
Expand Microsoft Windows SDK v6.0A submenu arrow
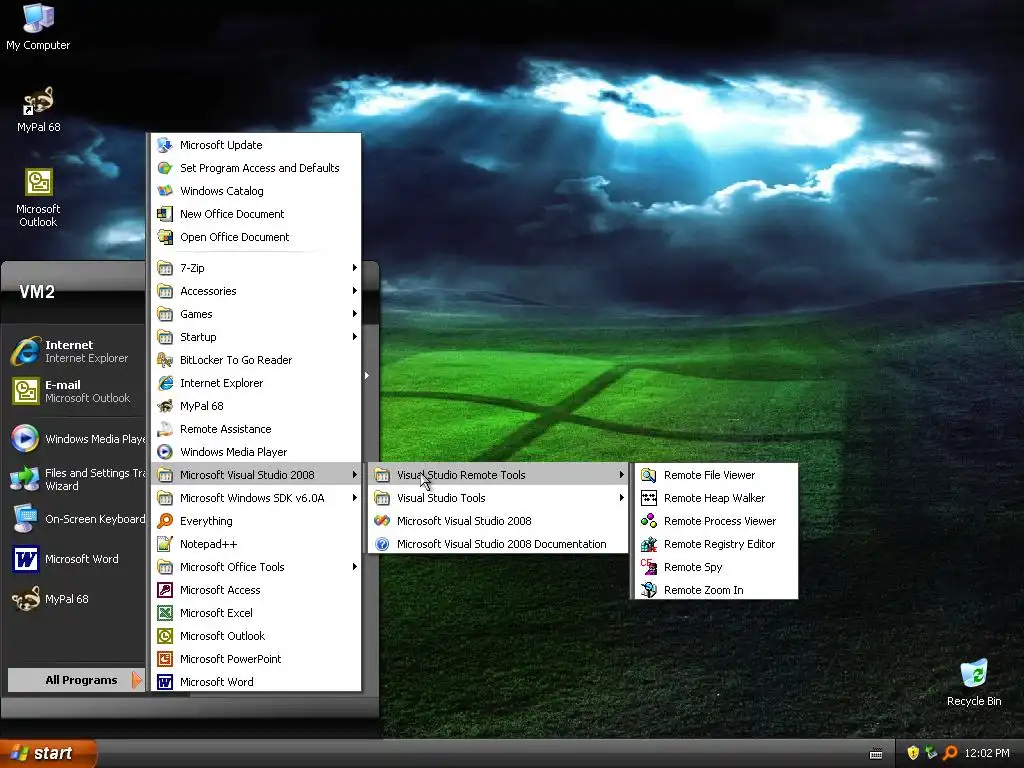click(x=355, y=498)
